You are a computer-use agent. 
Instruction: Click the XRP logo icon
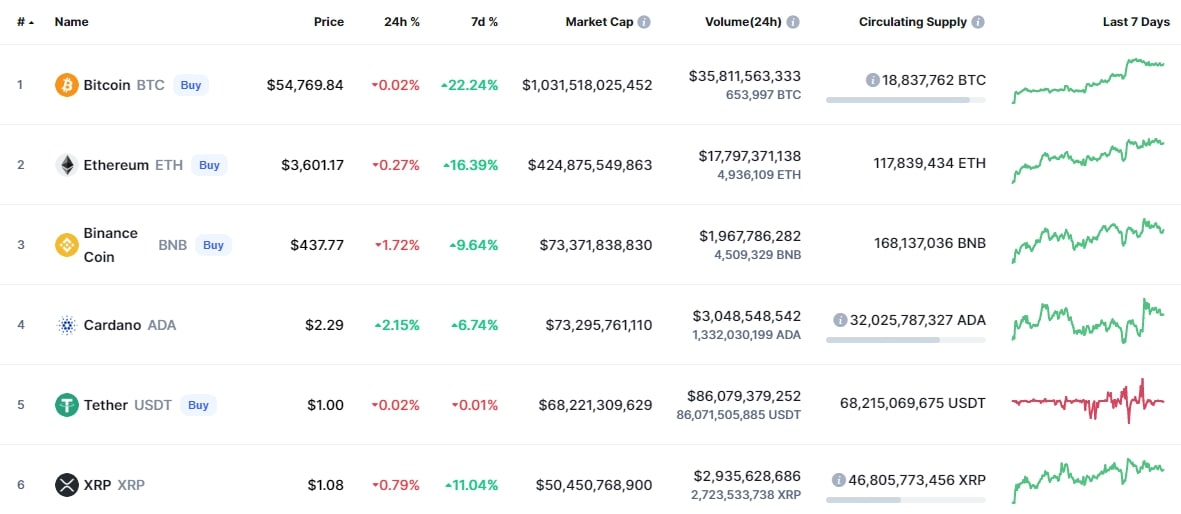pos(67,485)
